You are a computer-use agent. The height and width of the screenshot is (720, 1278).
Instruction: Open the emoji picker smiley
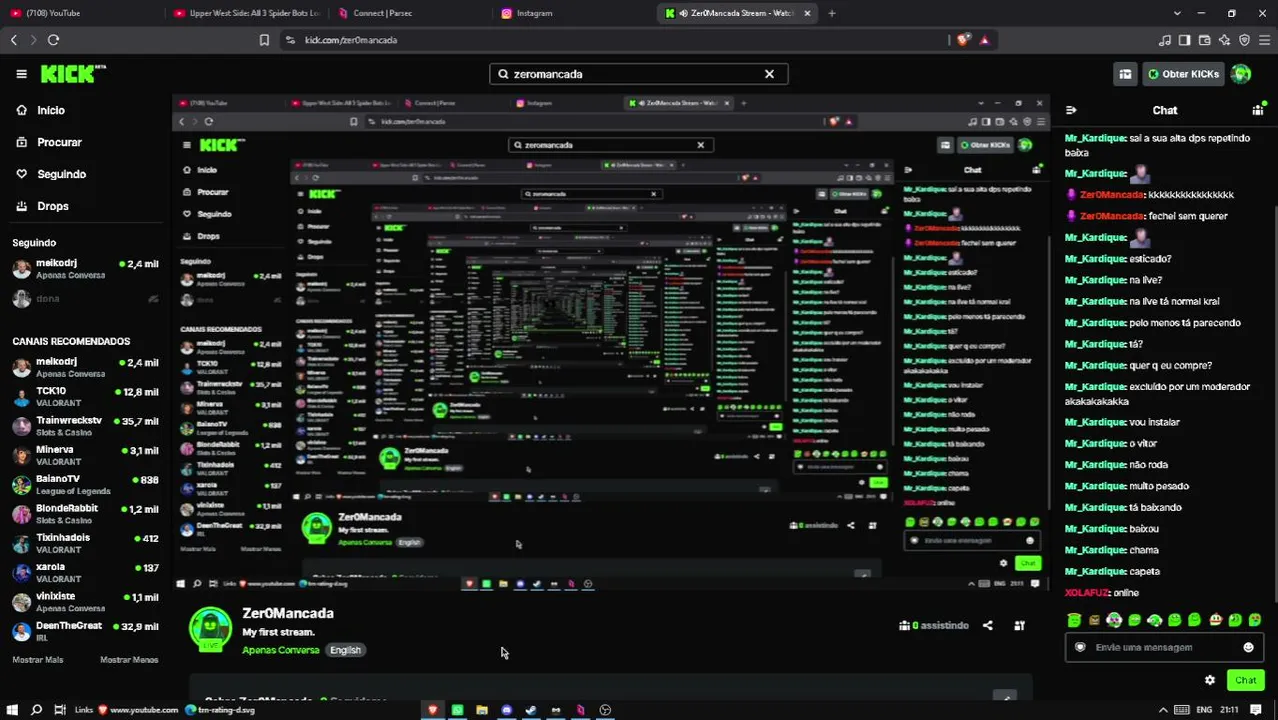tap(1248, 647)
